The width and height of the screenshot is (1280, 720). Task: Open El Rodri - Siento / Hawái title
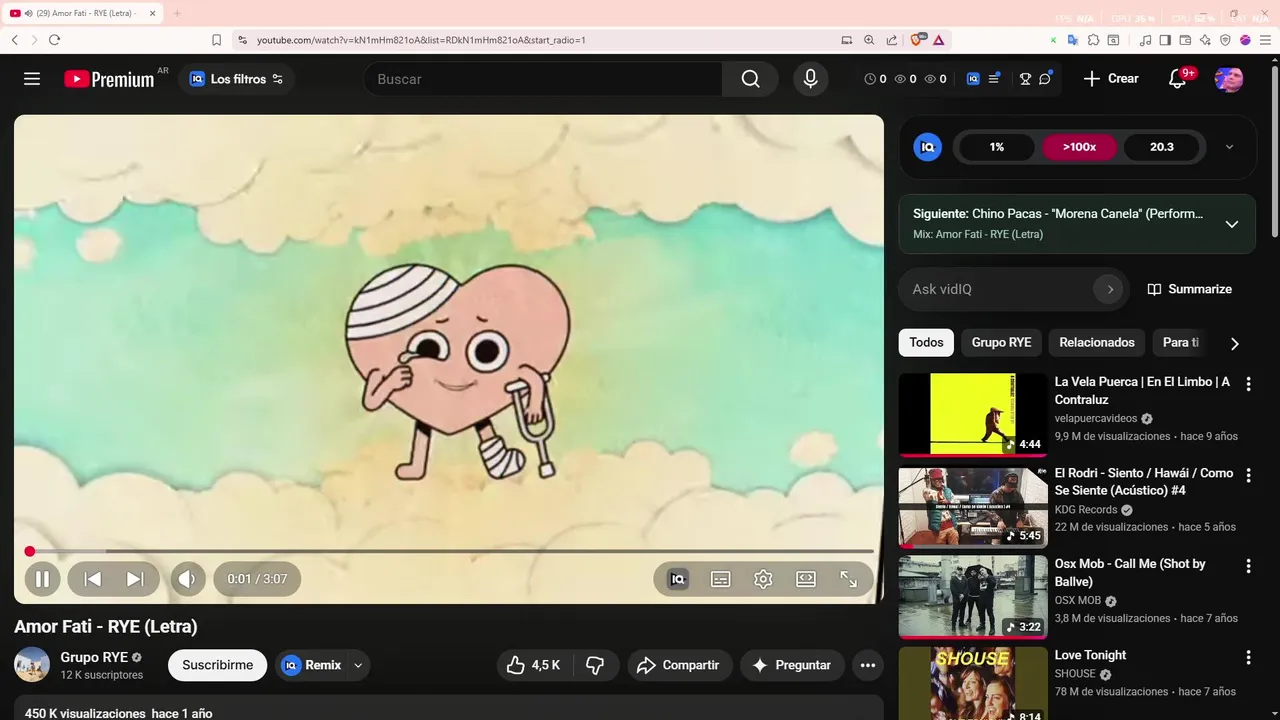click(x=1144, y=481)
